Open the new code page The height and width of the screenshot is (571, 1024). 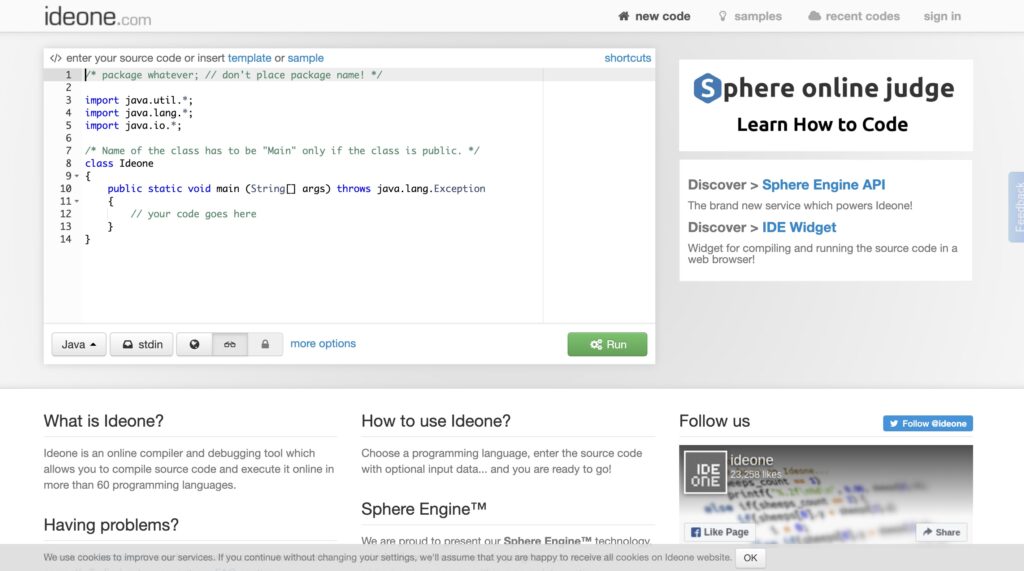point(654,16)
